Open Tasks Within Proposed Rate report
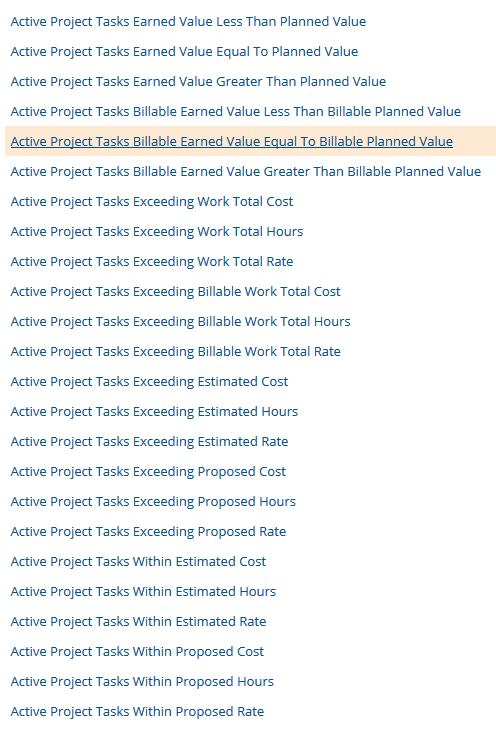The height and width of the screenshot is (741, 496). pos(137,712)
